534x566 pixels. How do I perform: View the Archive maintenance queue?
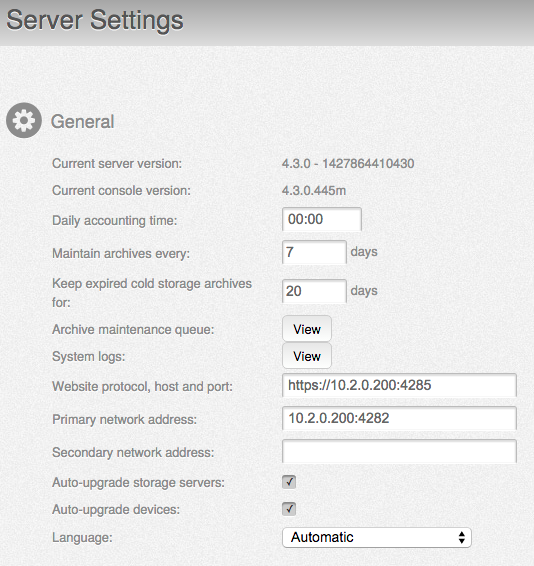coord(307,329)
